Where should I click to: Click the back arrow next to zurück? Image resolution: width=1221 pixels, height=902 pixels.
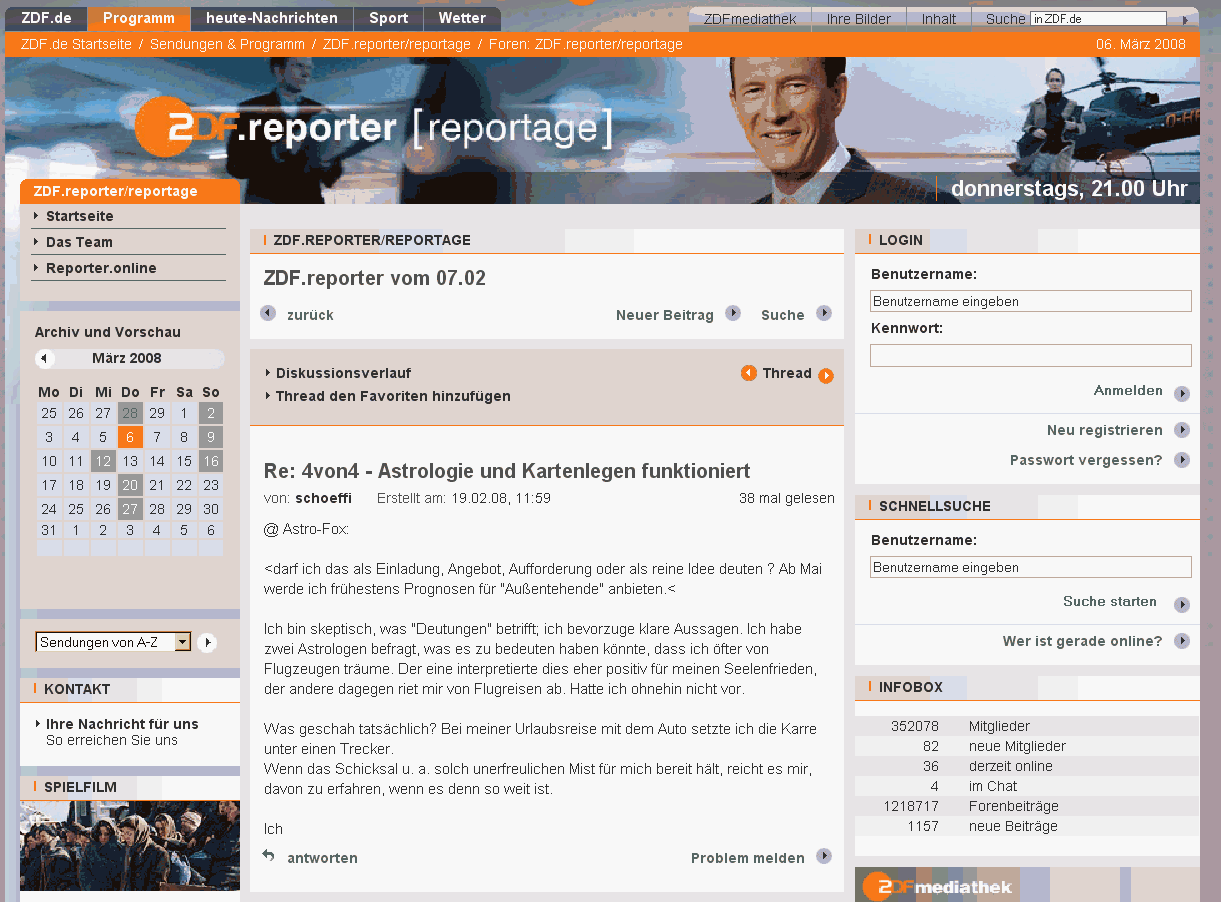267,313
